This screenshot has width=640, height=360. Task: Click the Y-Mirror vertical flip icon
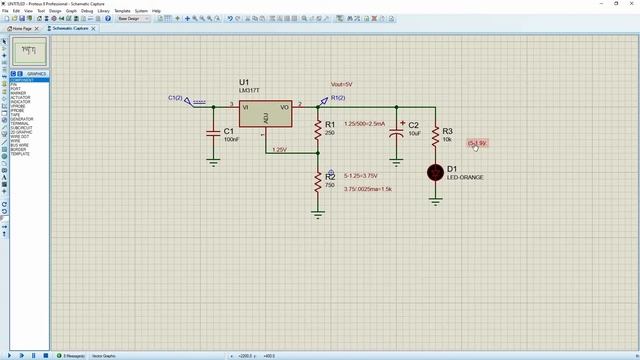[x=4, y=234]
